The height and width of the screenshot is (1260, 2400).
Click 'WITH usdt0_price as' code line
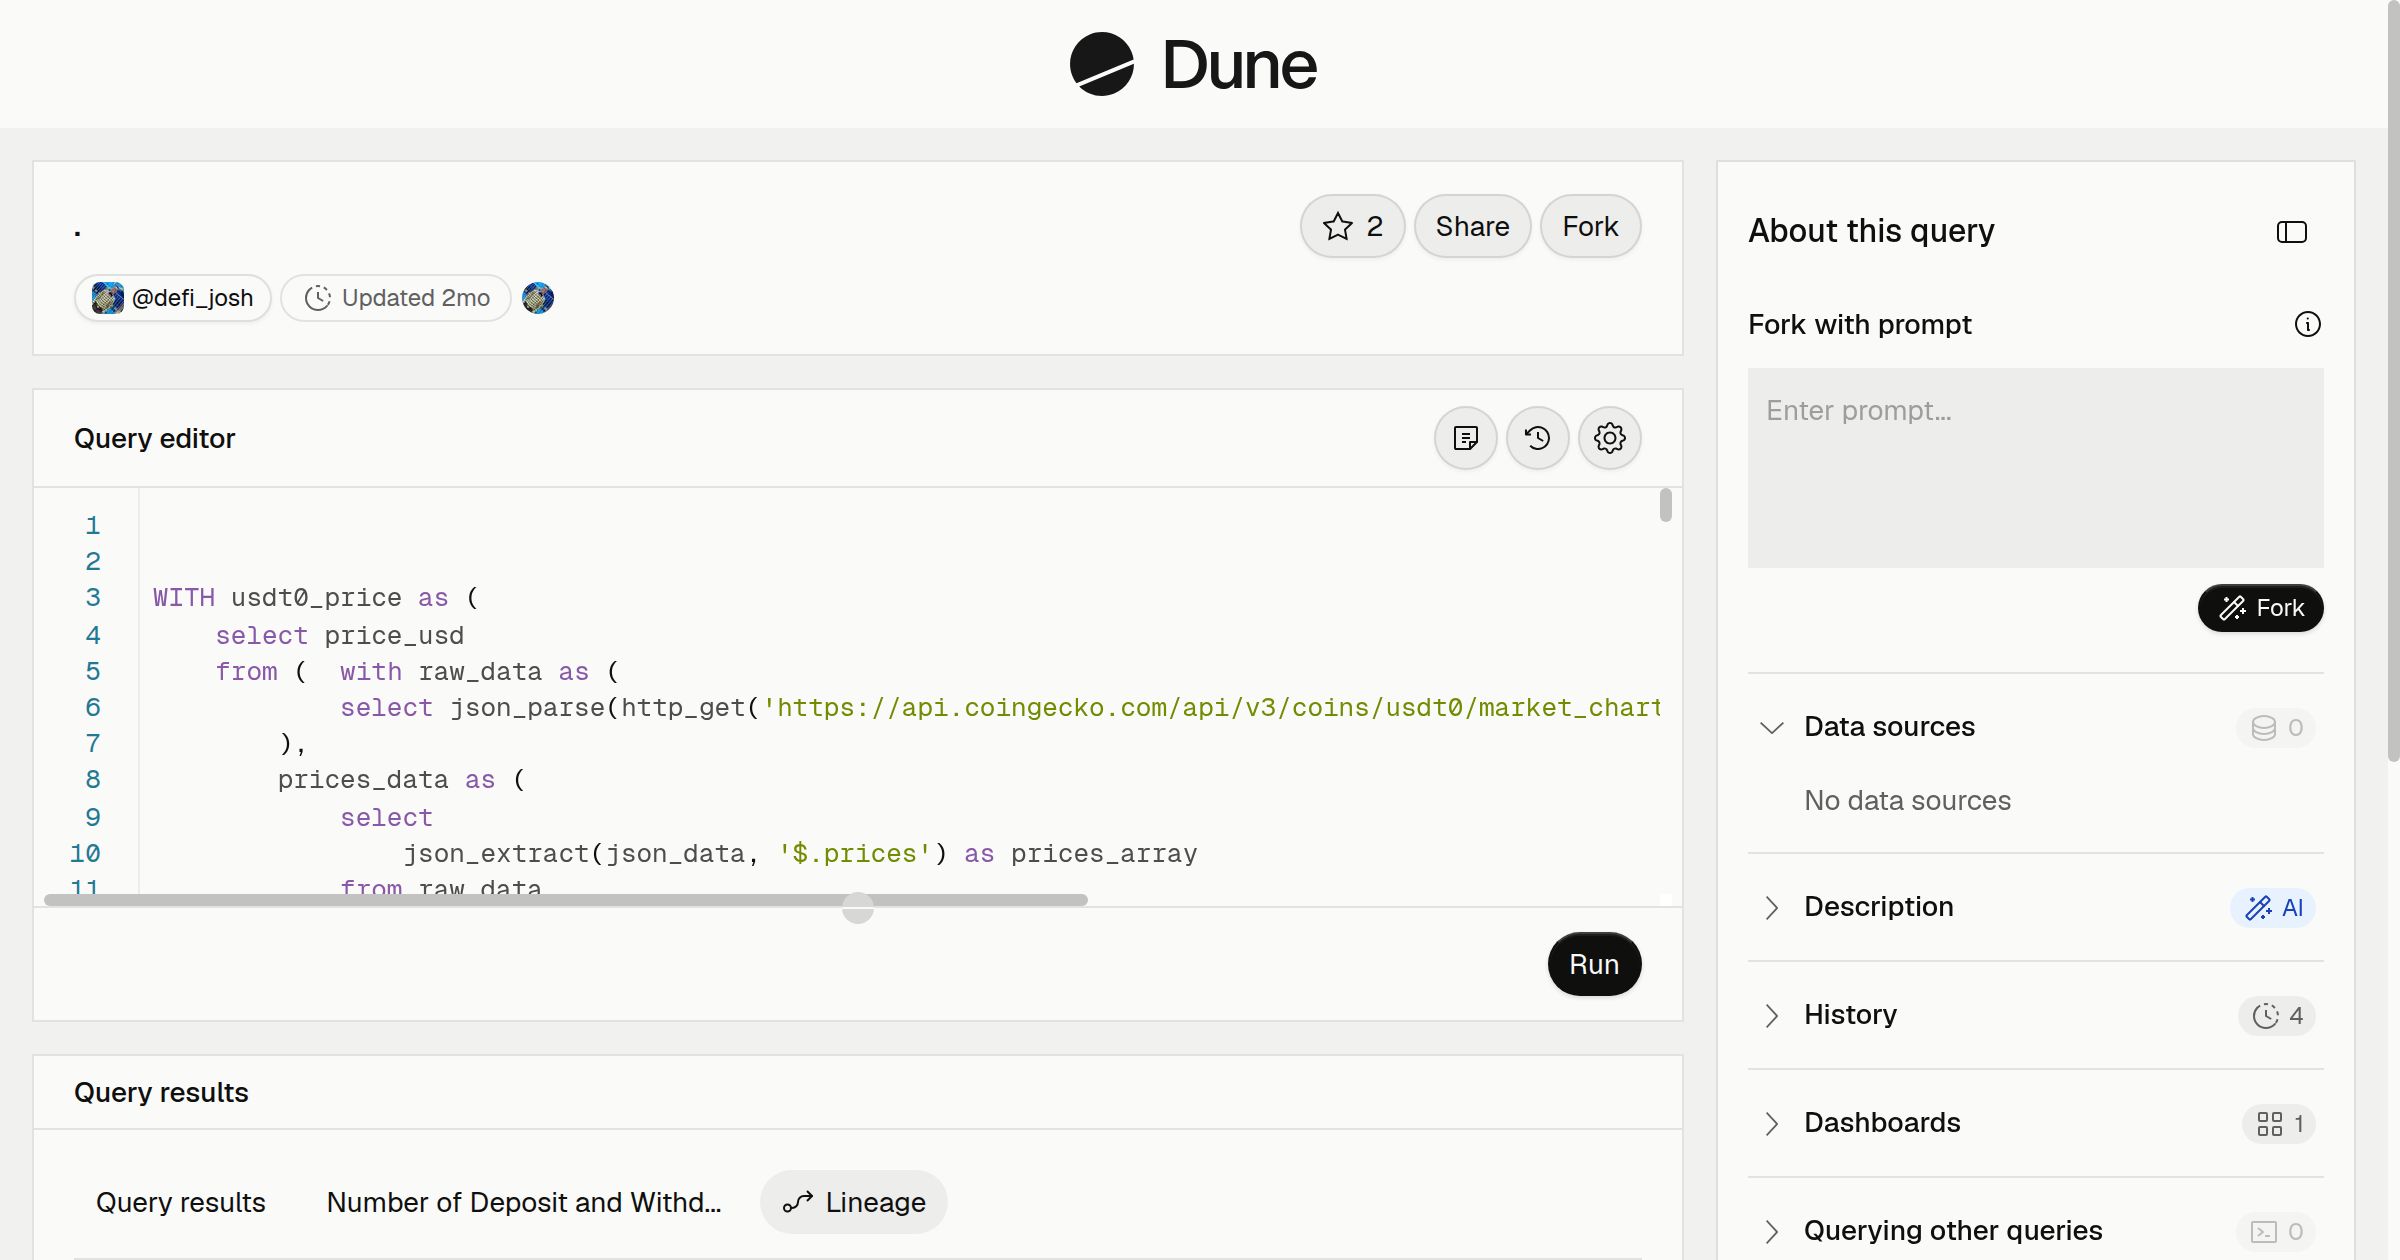tap(316, 598)
